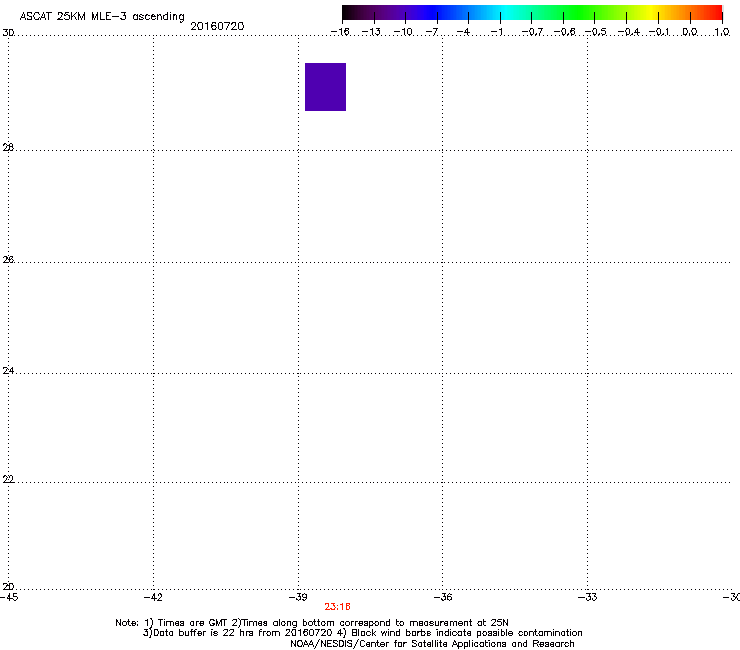Click the longitude label -36
Image resolution: width=740 pixels, height=650 pixels.
pos(443,598)
